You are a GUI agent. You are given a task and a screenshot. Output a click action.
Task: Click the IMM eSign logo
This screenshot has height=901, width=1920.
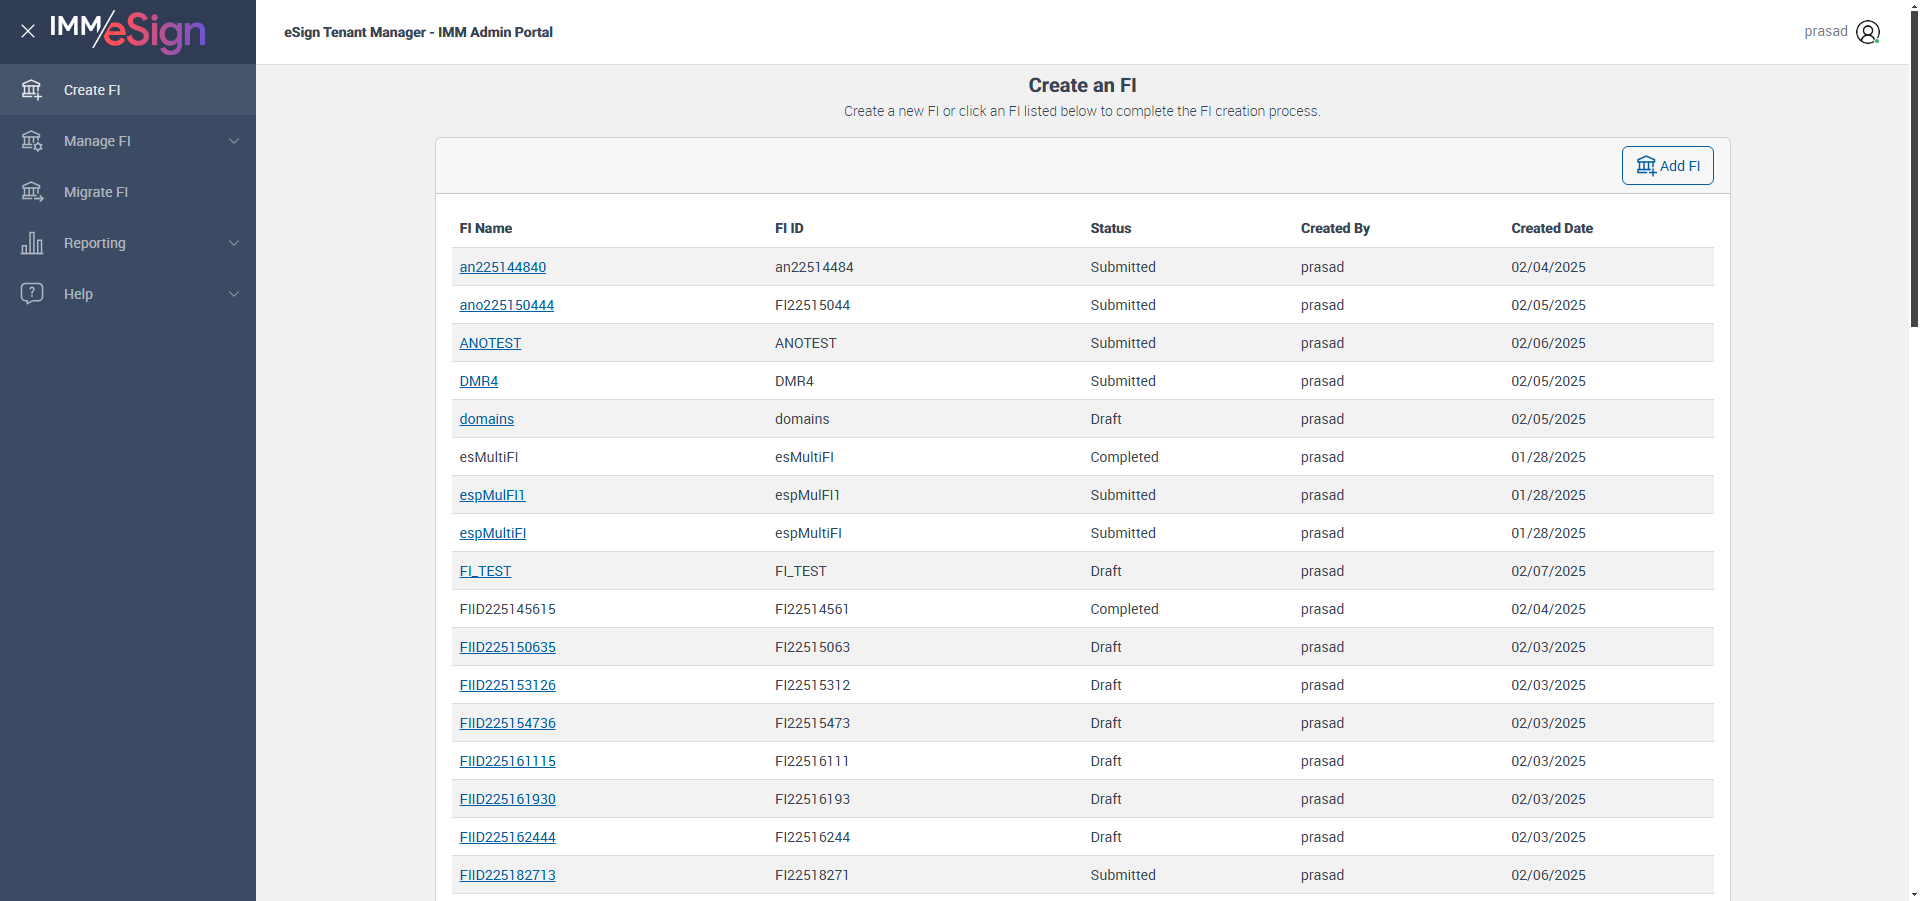pos(128,31)
